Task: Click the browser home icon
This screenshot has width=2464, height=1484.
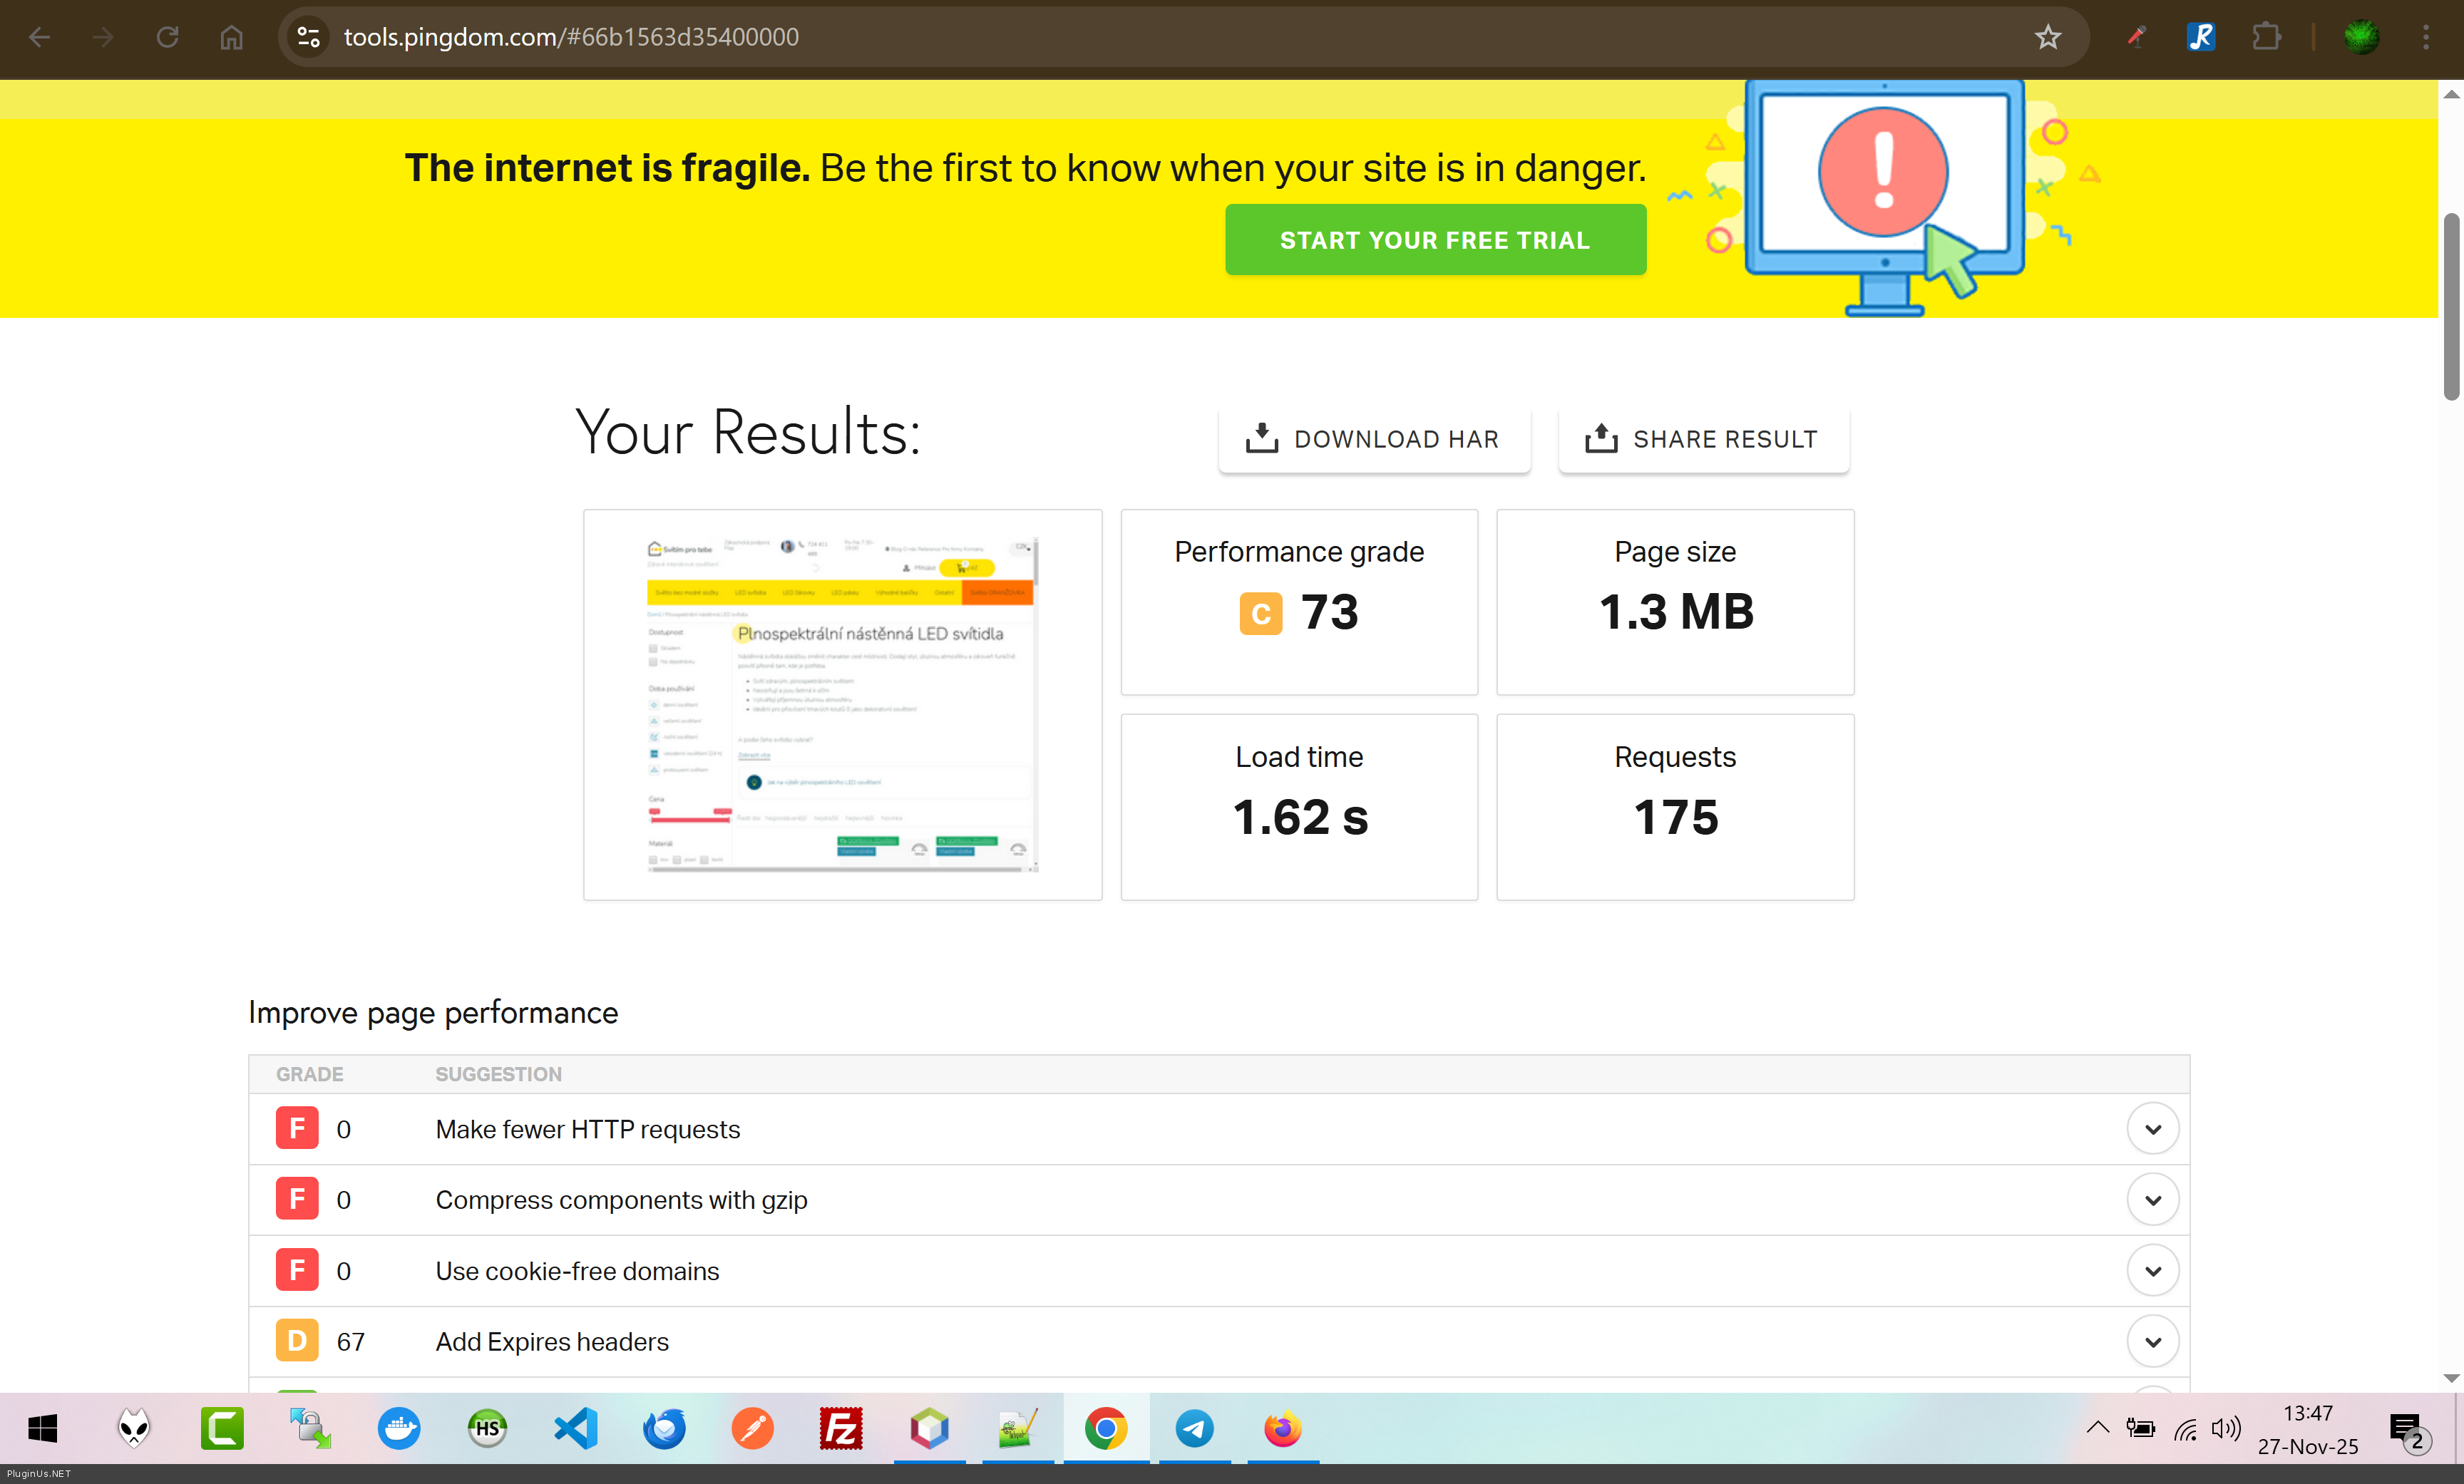Action: tap(231, 37)
